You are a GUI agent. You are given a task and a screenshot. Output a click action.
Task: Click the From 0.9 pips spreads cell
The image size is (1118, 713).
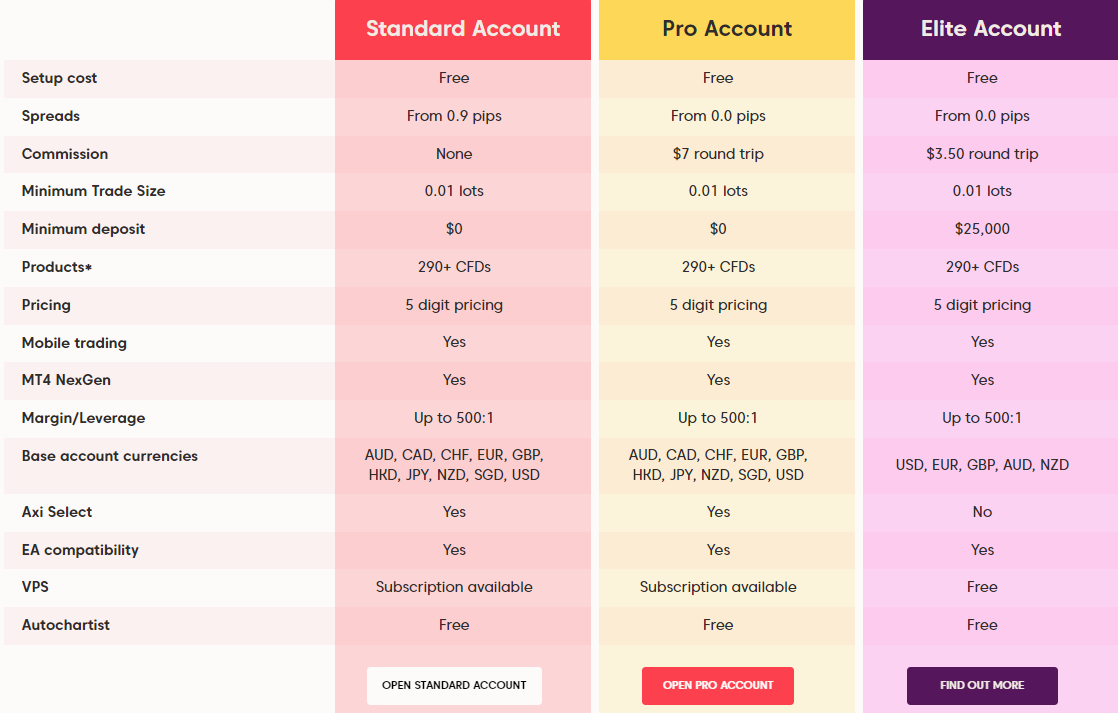pyautogui.click(x=454, y=116)
